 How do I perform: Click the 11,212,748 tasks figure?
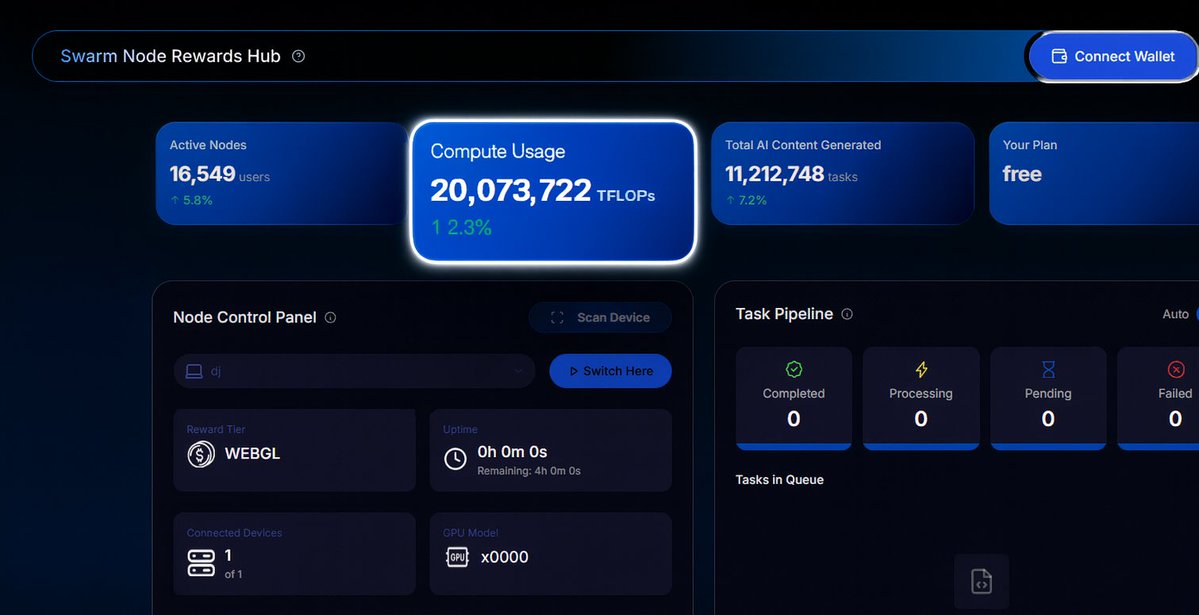(791, 174)
